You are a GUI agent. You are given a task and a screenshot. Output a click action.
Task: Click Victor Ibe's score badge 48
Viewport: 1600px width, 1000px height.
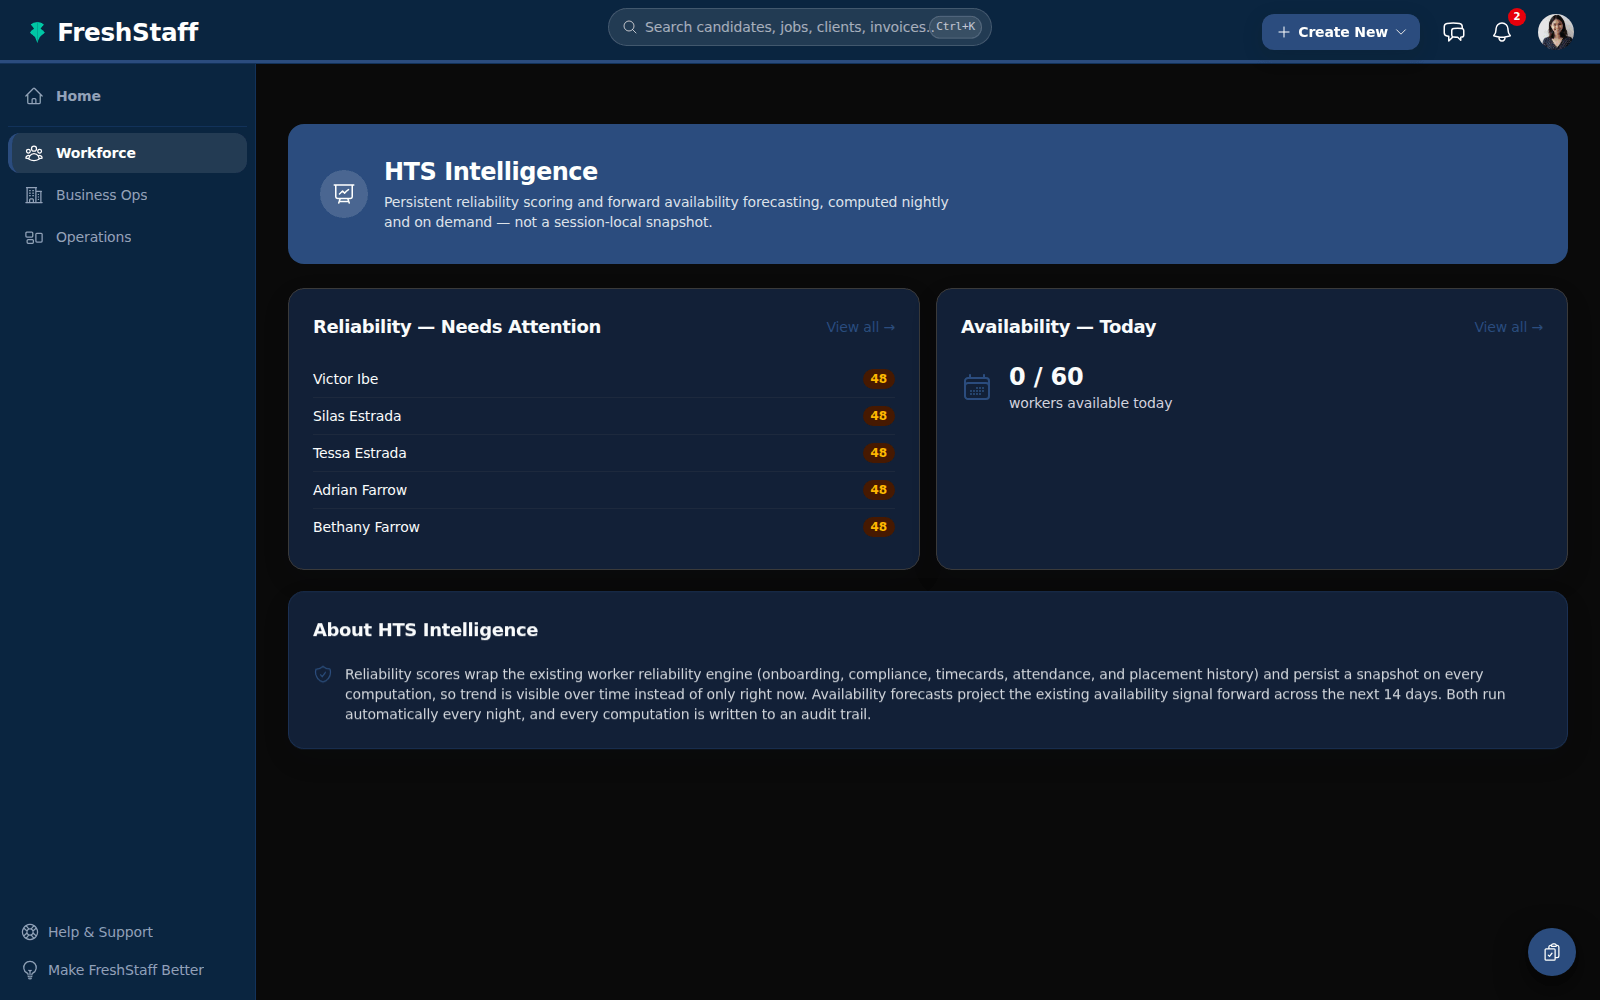click(879, 379)
